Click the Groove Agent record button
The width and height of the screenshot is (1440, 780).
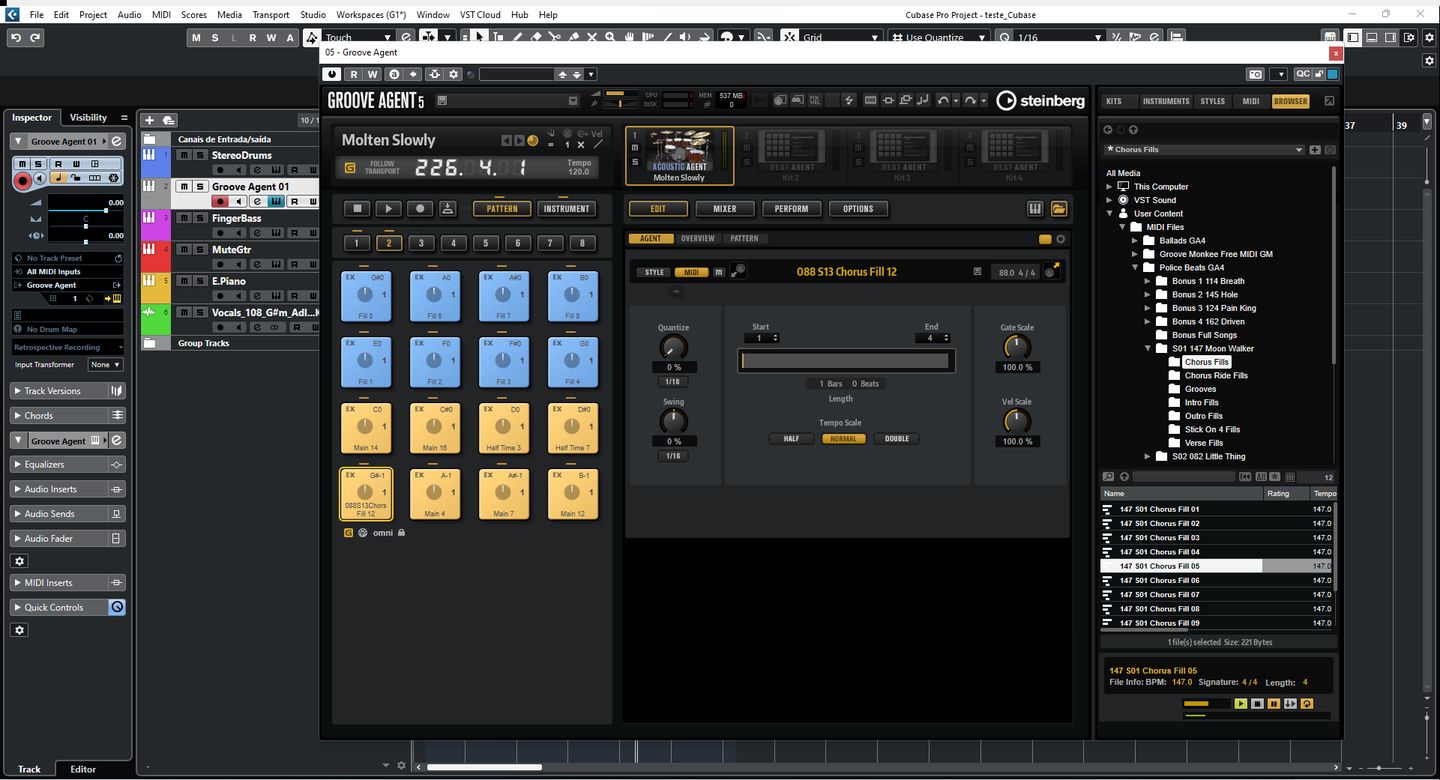pyautogui.click(x=420, y=209)
